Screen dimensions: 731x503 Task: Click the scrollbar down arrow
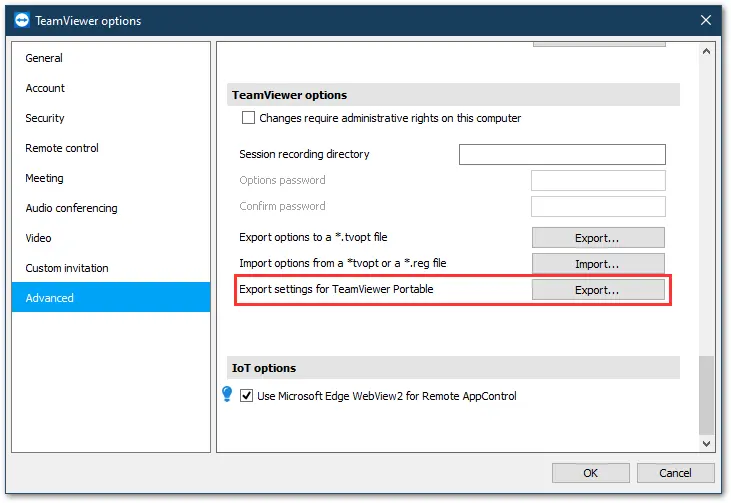(x=706, y=443)
